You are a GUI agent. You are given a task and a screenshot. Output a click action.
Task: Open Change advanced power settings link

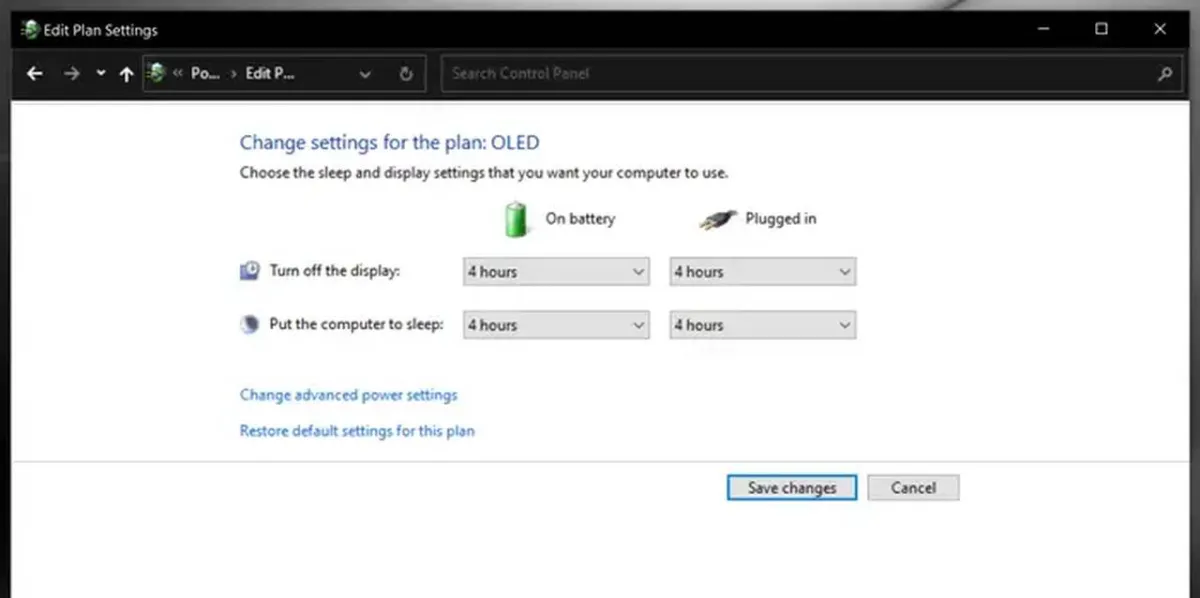348,395
